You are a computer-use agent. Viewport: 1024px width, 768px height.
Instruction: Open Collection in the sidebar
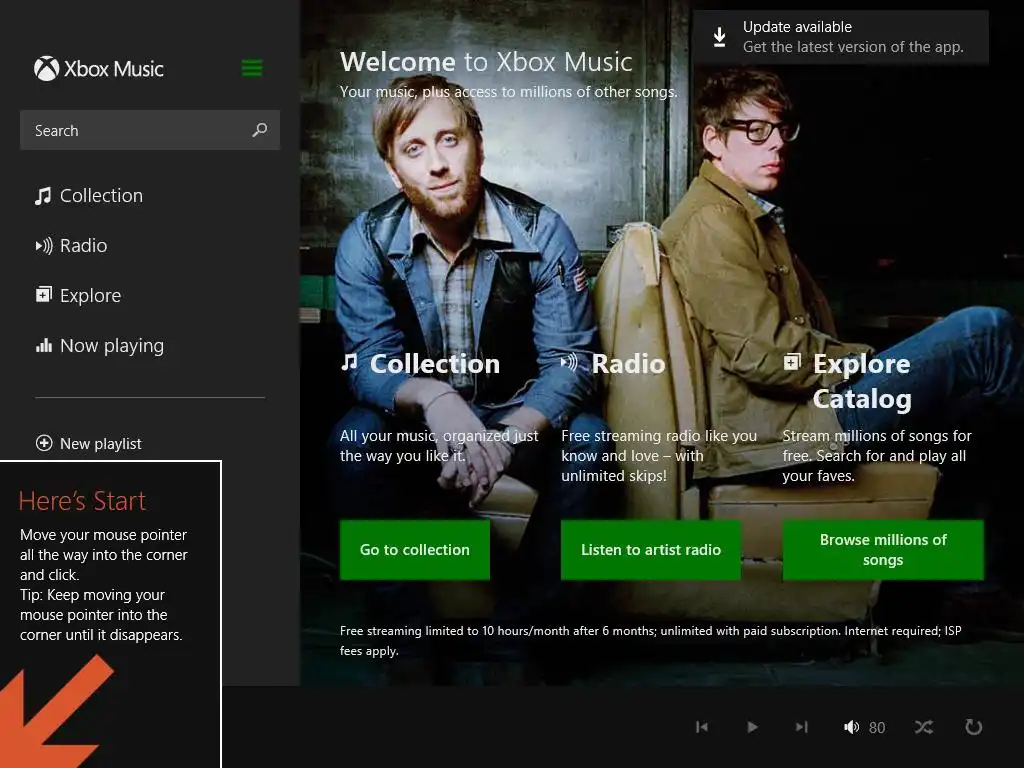(89, 195)
